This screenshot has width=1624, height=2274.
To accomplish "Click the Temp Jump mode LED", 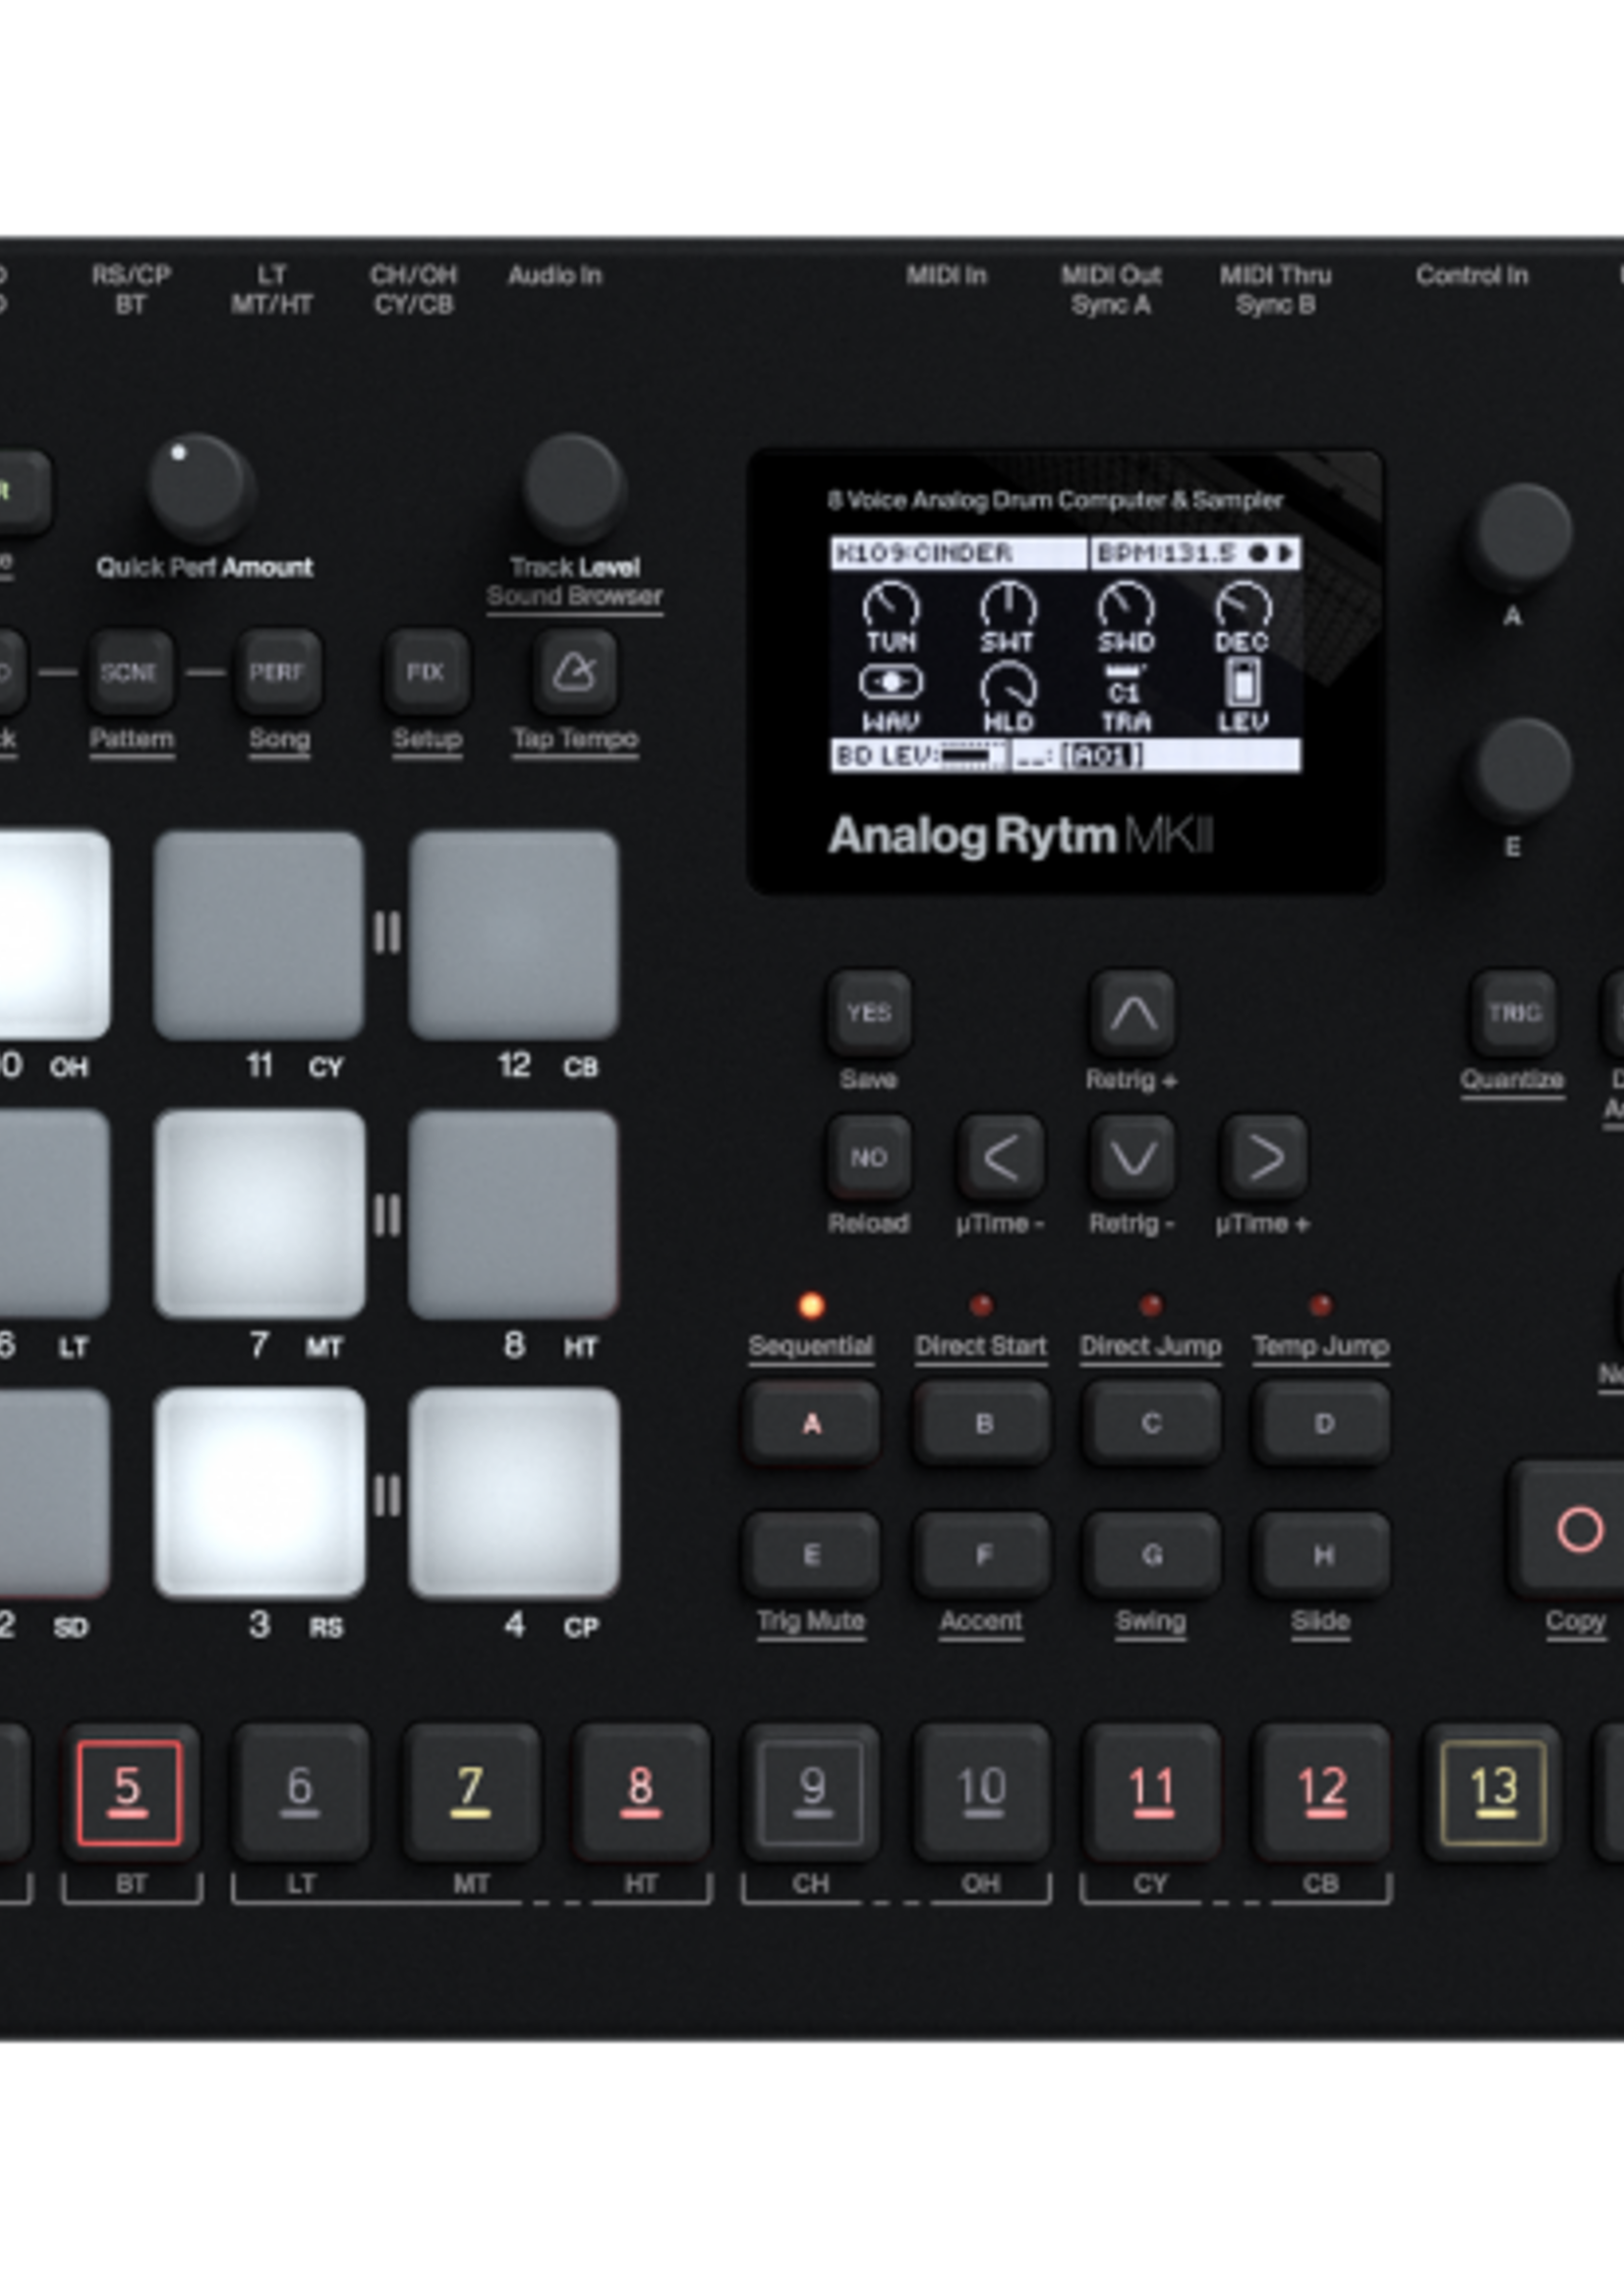I will coord(1321,1305).
